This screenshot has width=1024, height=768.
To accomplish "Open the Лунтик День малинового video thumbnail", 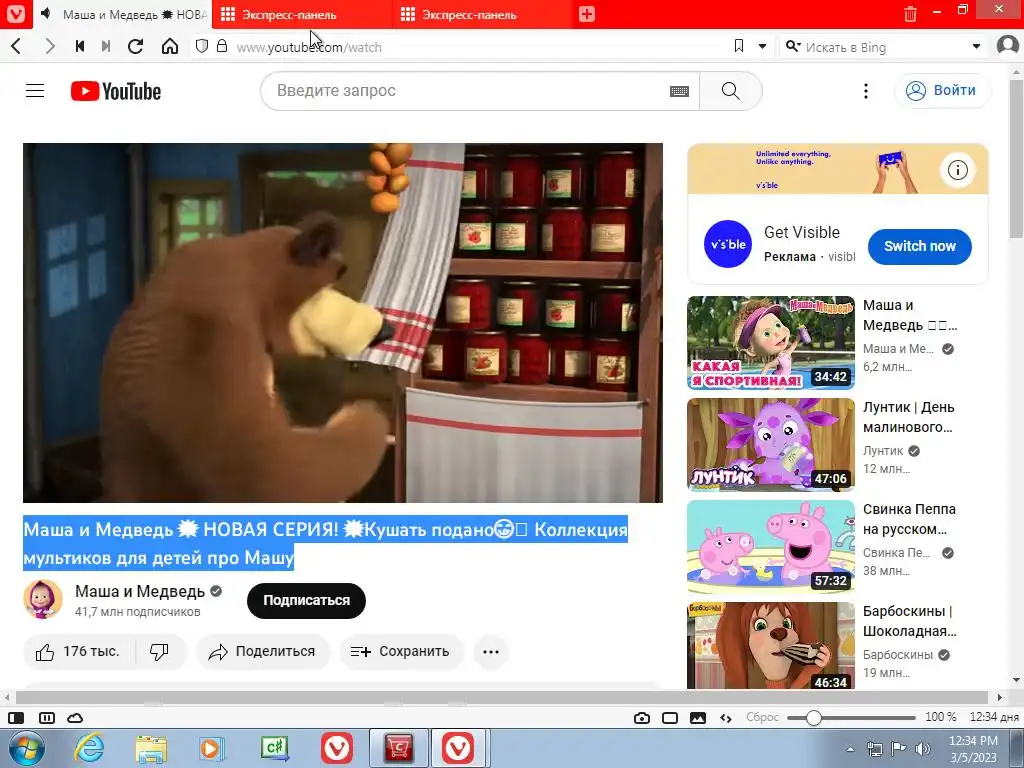I will pos(771,445).
